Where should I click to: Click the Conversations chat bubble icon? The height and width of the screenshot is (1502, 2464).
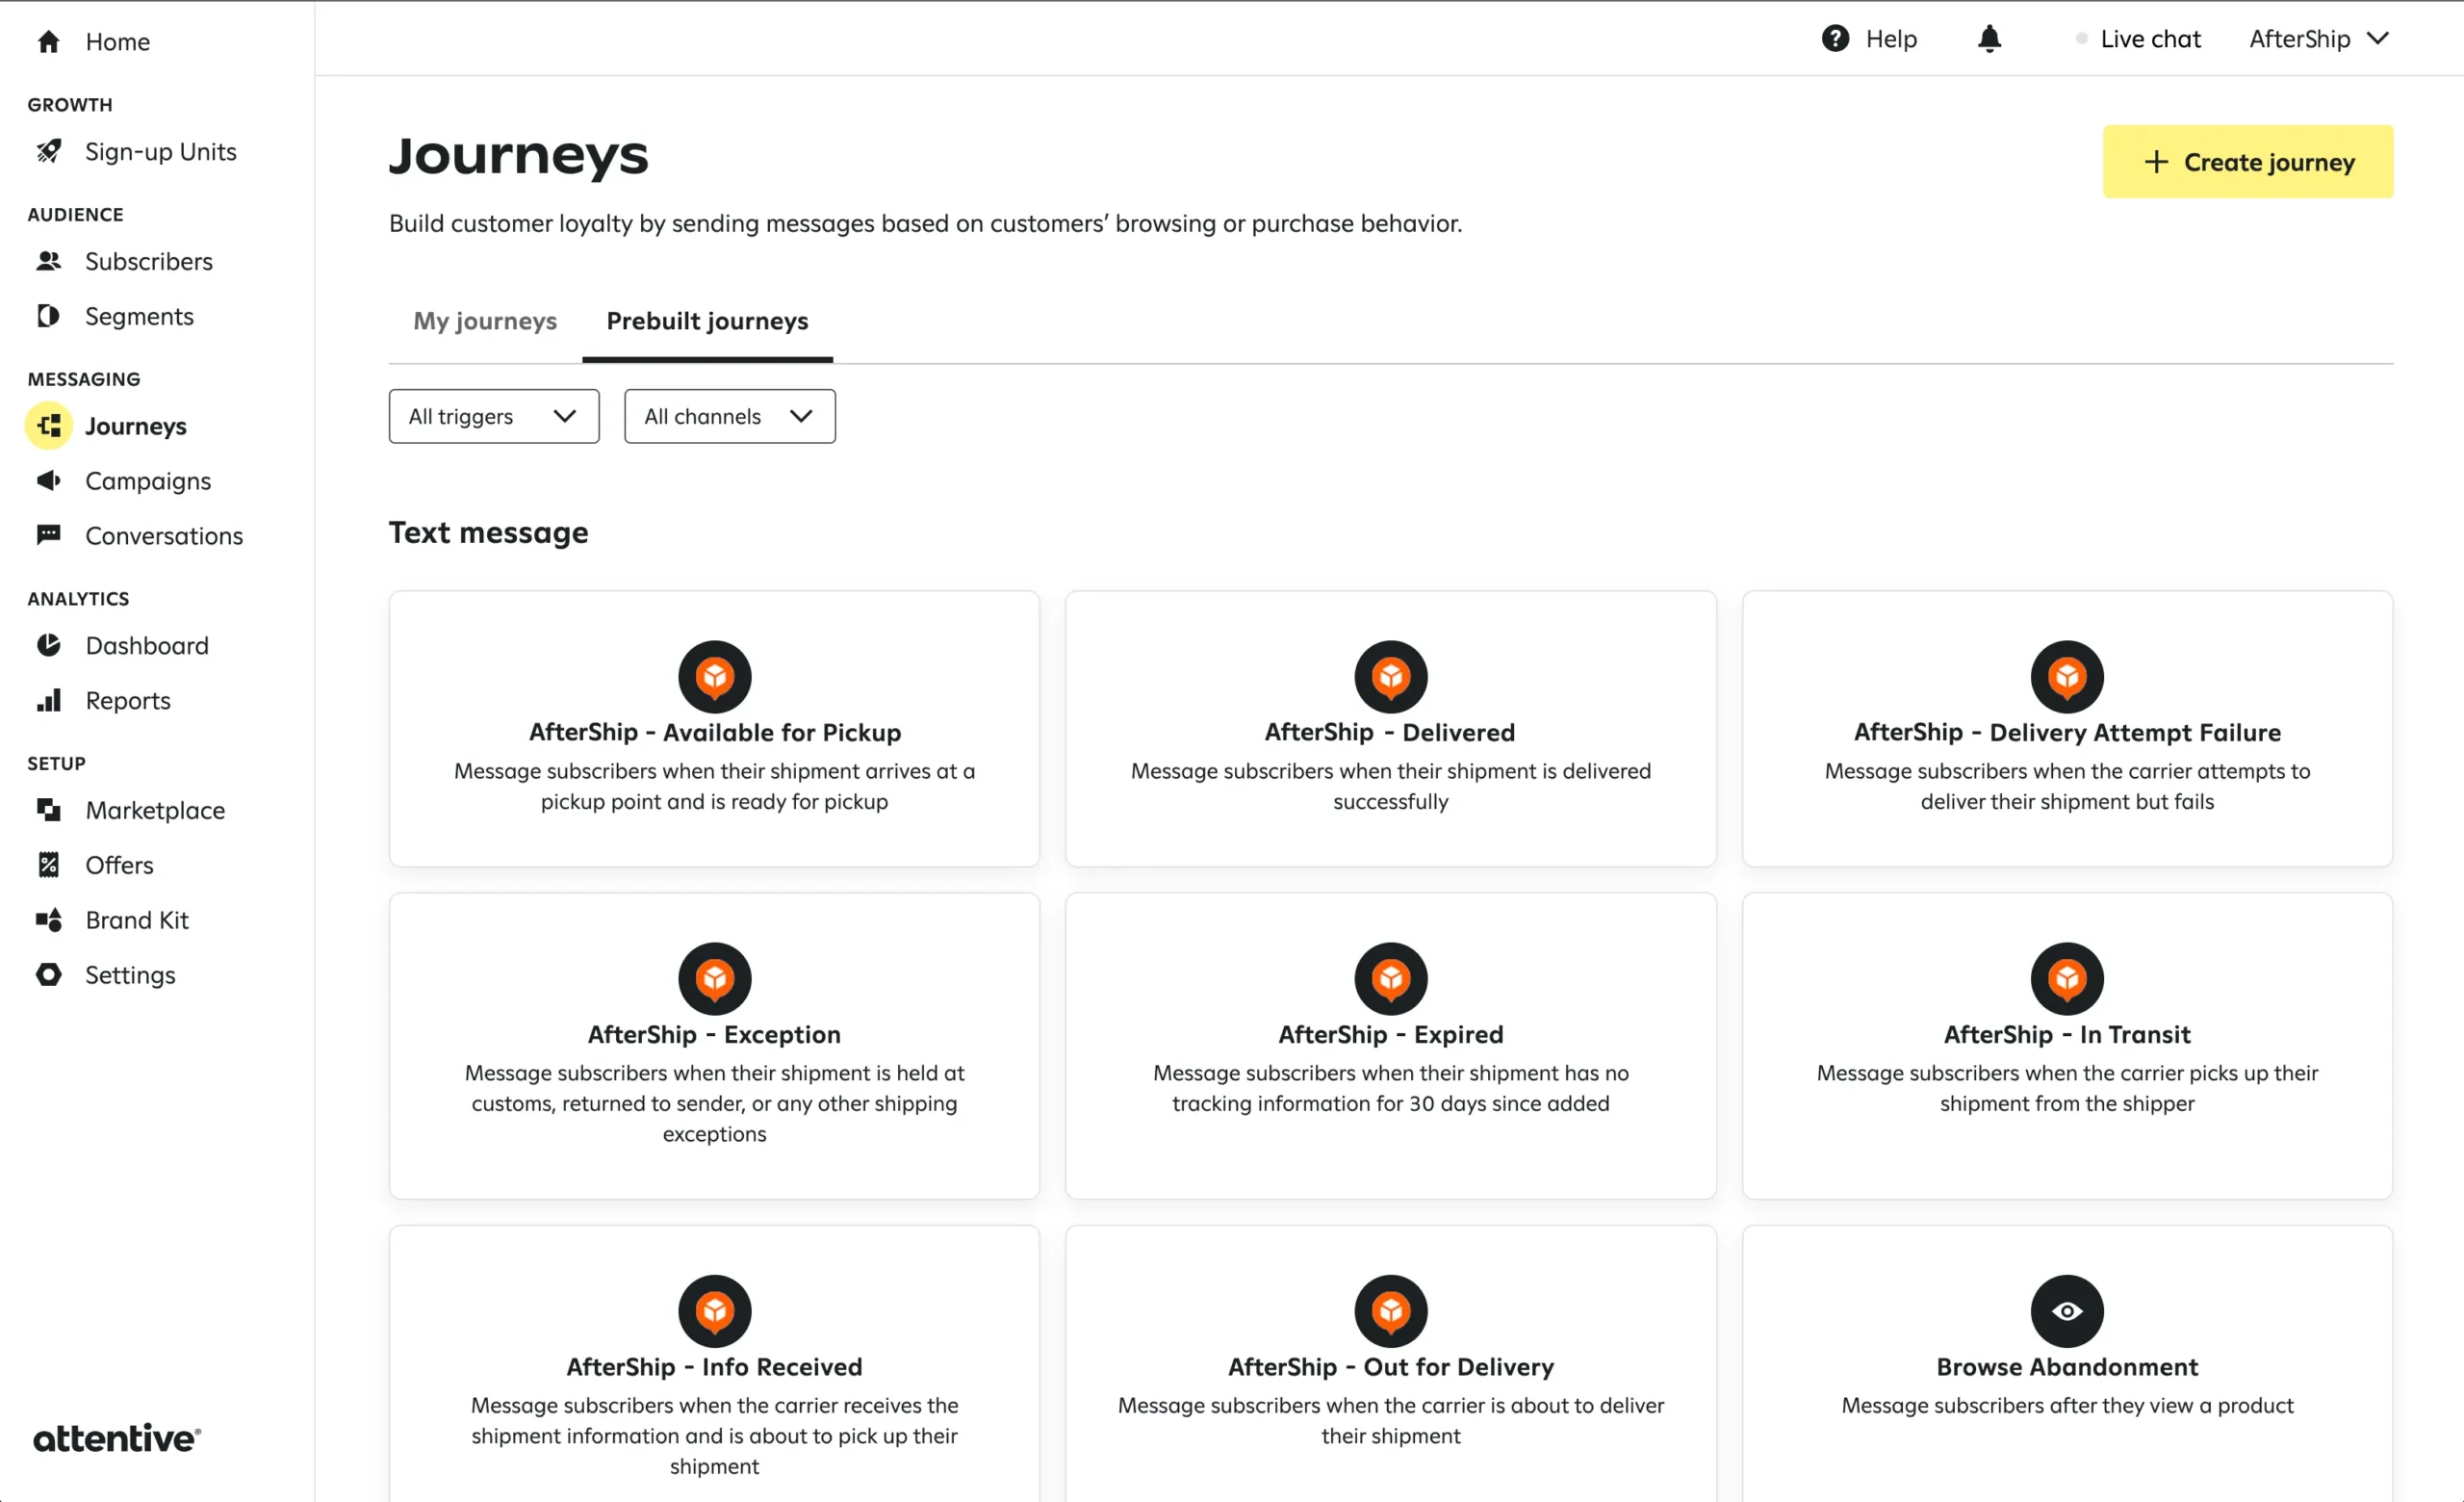tap(48, 535)
